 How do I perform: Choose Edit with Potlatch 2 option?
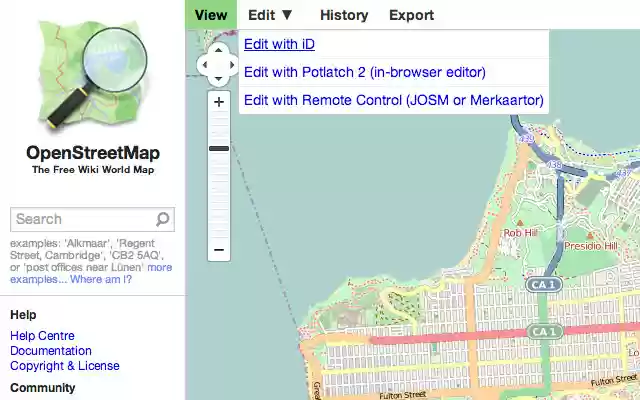[x=364, y=72]
